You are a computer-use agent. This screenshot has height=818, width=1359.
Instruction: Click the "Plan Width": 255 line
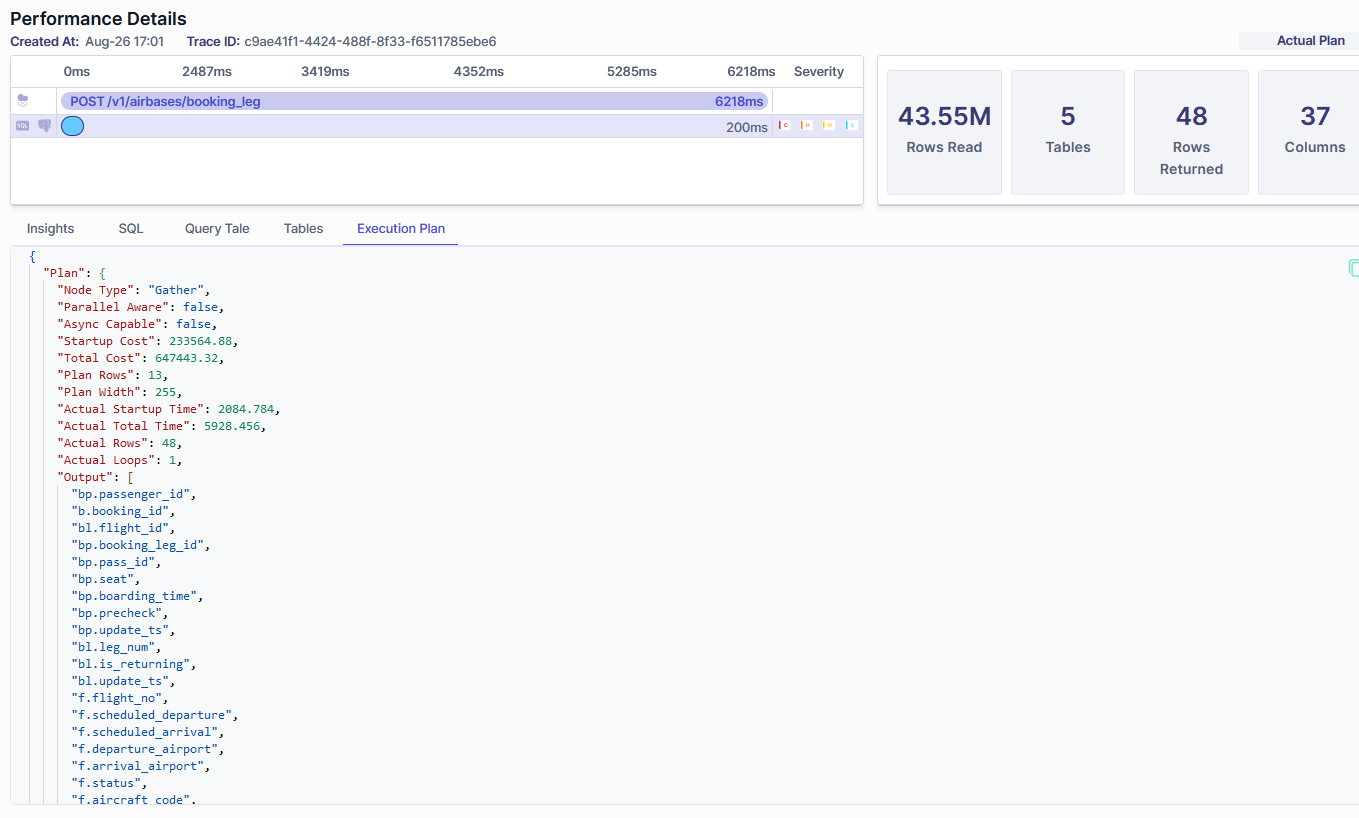[120, 392]
